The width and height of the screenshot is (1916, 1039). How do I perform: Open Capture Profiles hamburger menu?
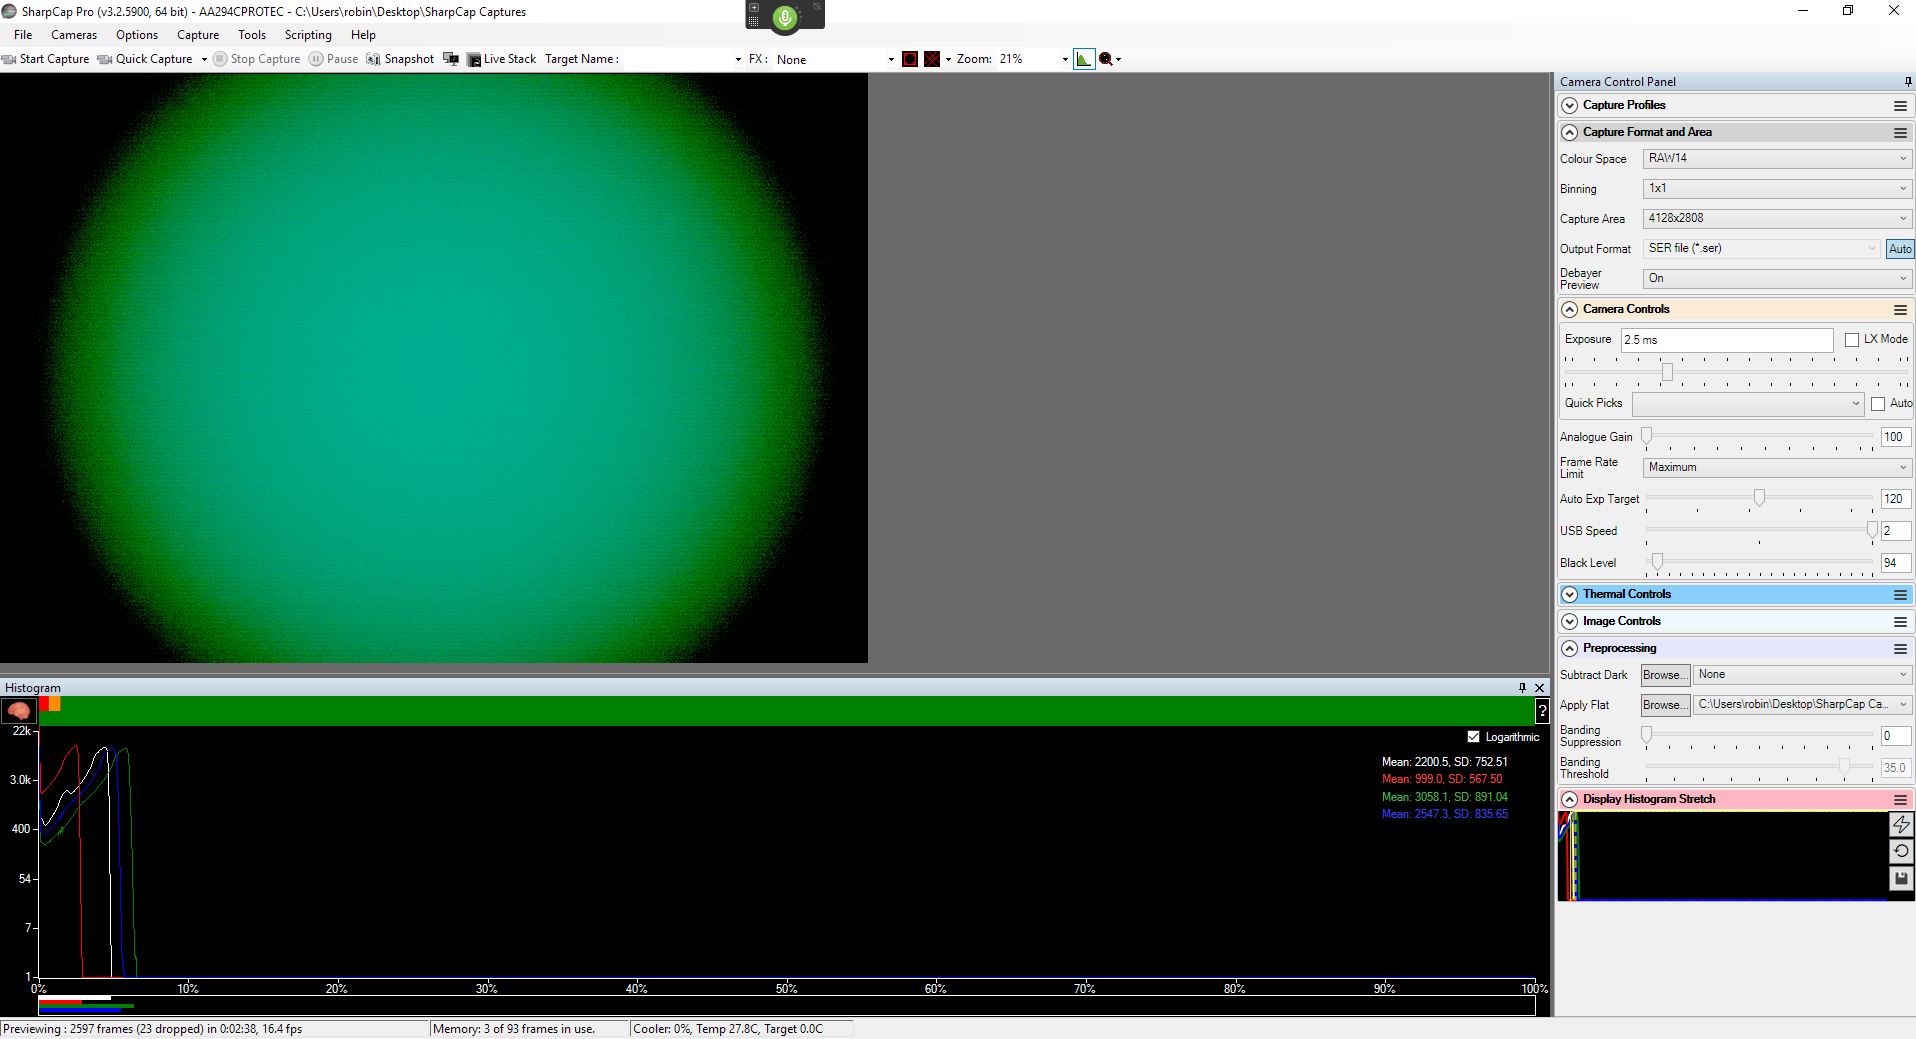1900,106
